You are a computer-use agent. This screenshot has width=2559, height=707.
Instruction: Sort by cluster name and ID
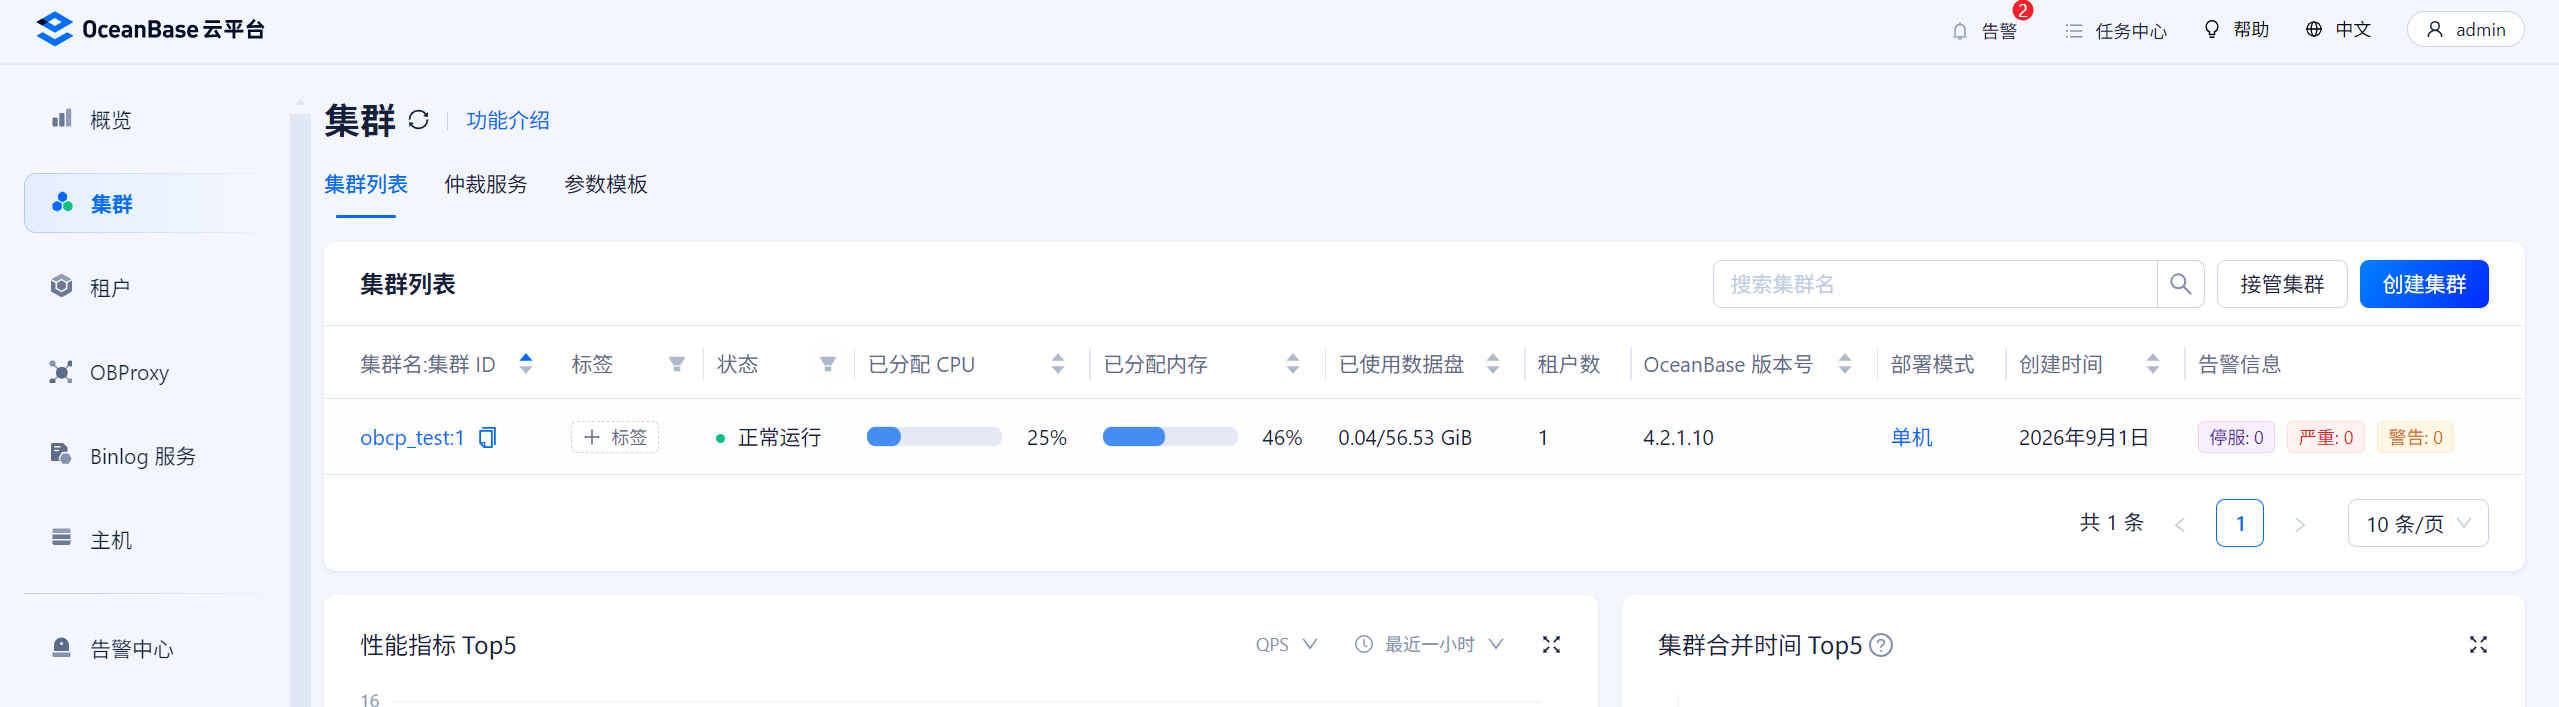[526, 364]
